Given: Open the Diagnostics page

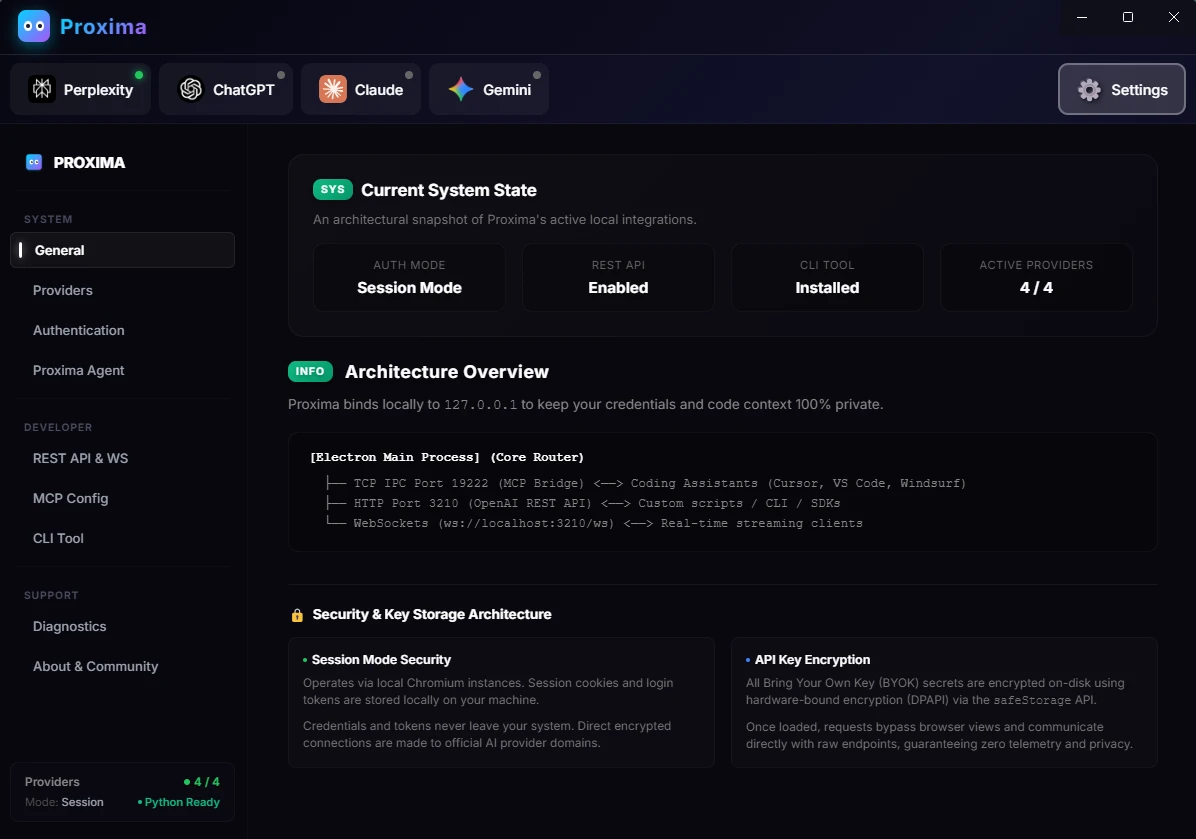Looking at the screenshot, I should (x=122, y=626).
